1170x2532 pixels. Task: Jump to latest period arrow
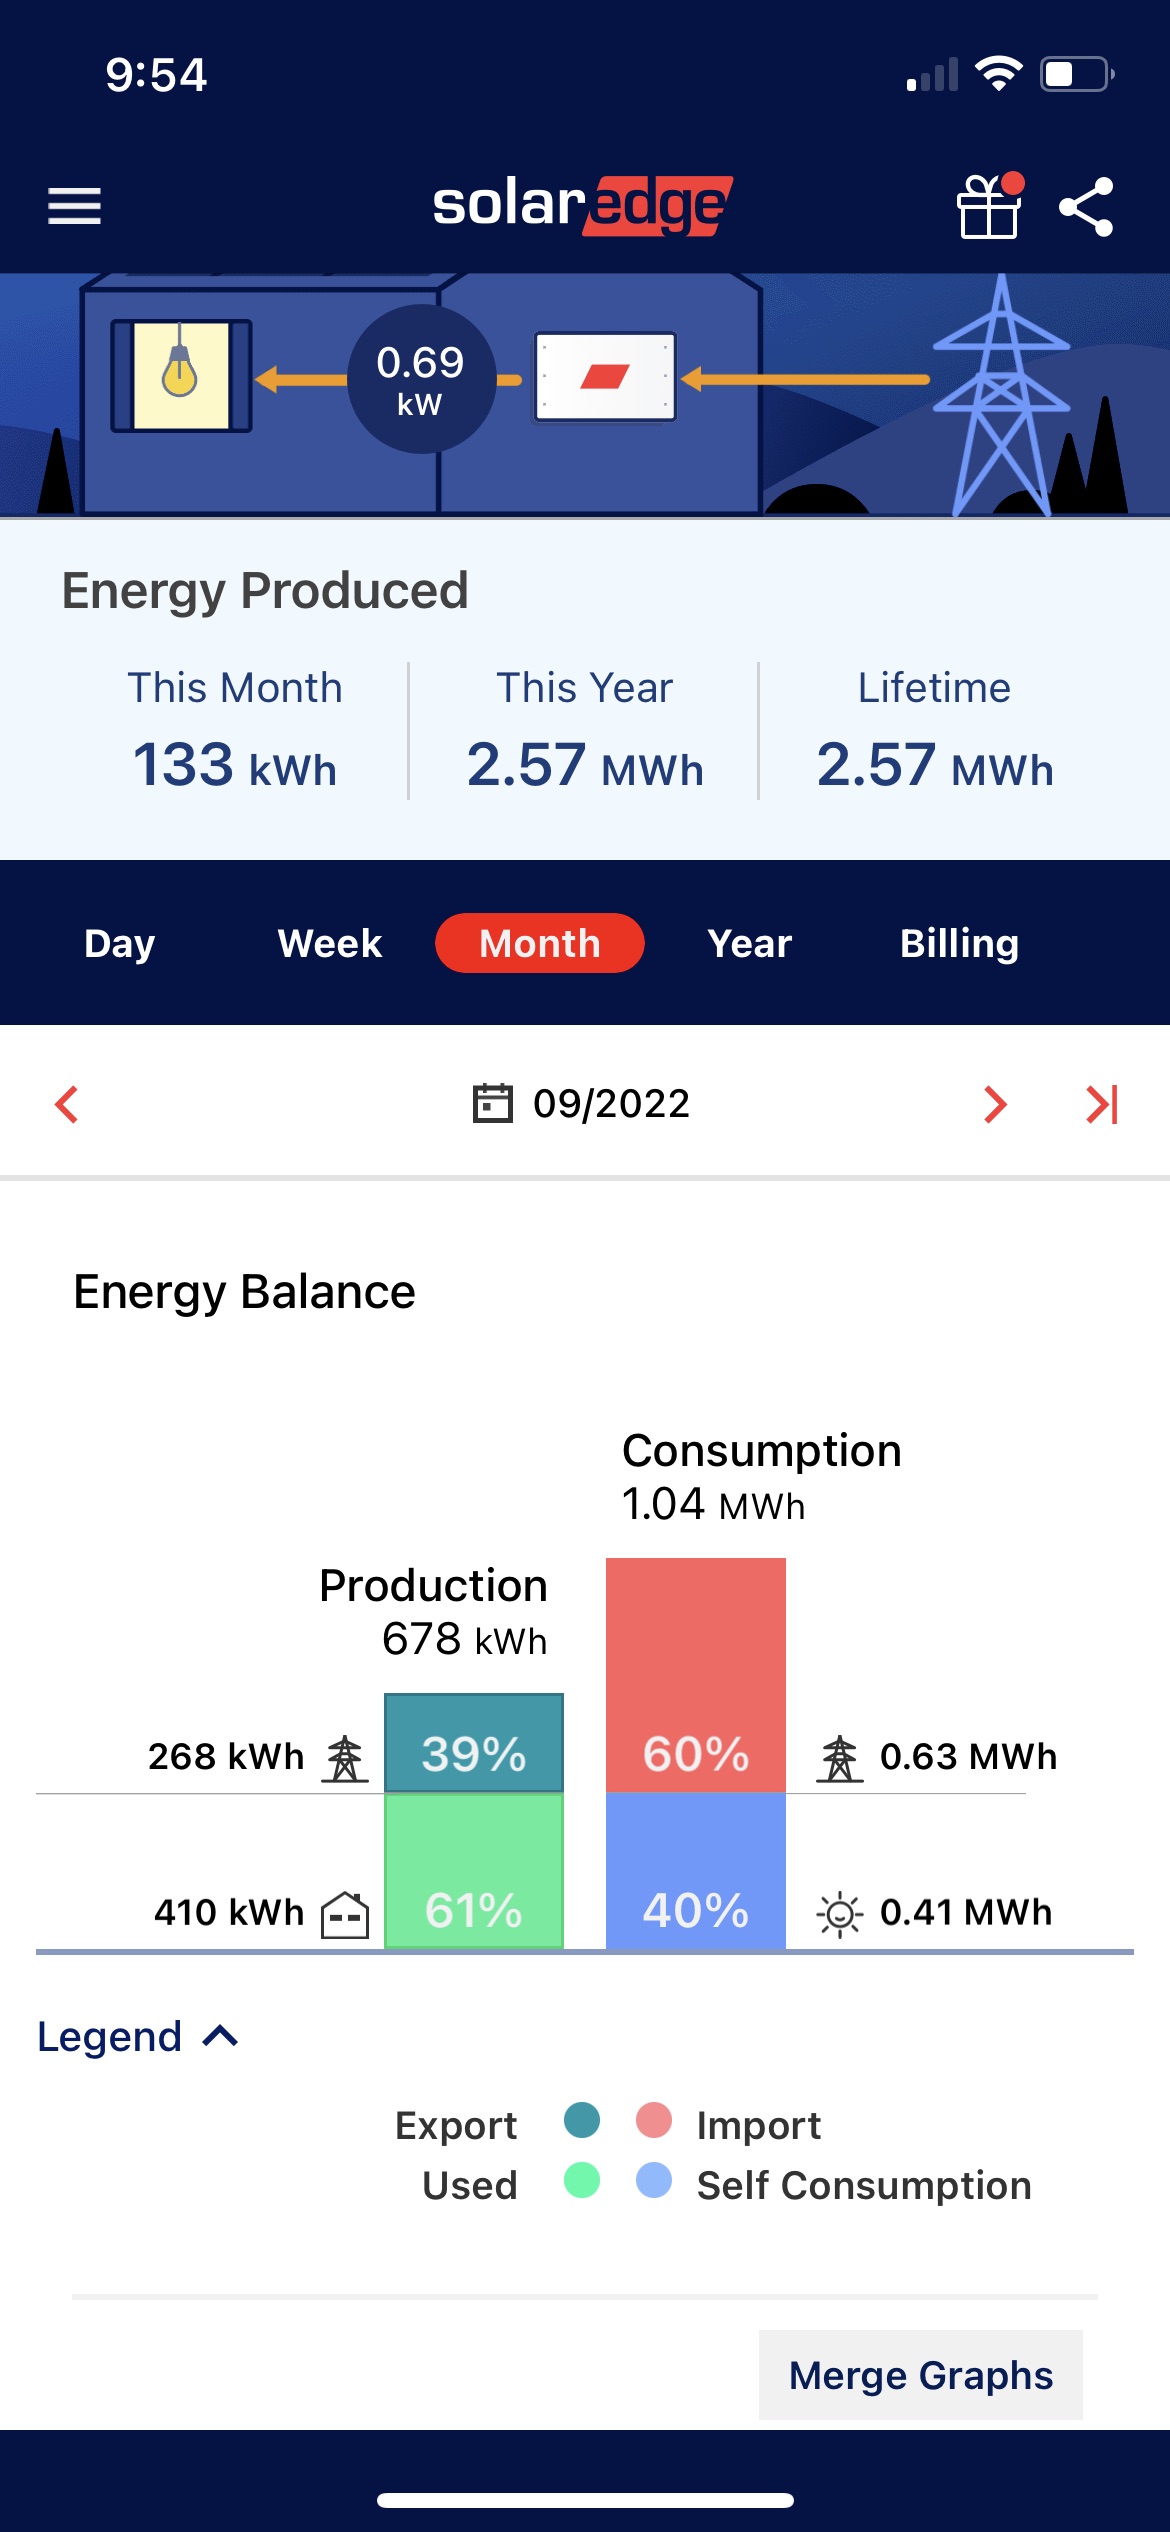tap(1101, 1104)
